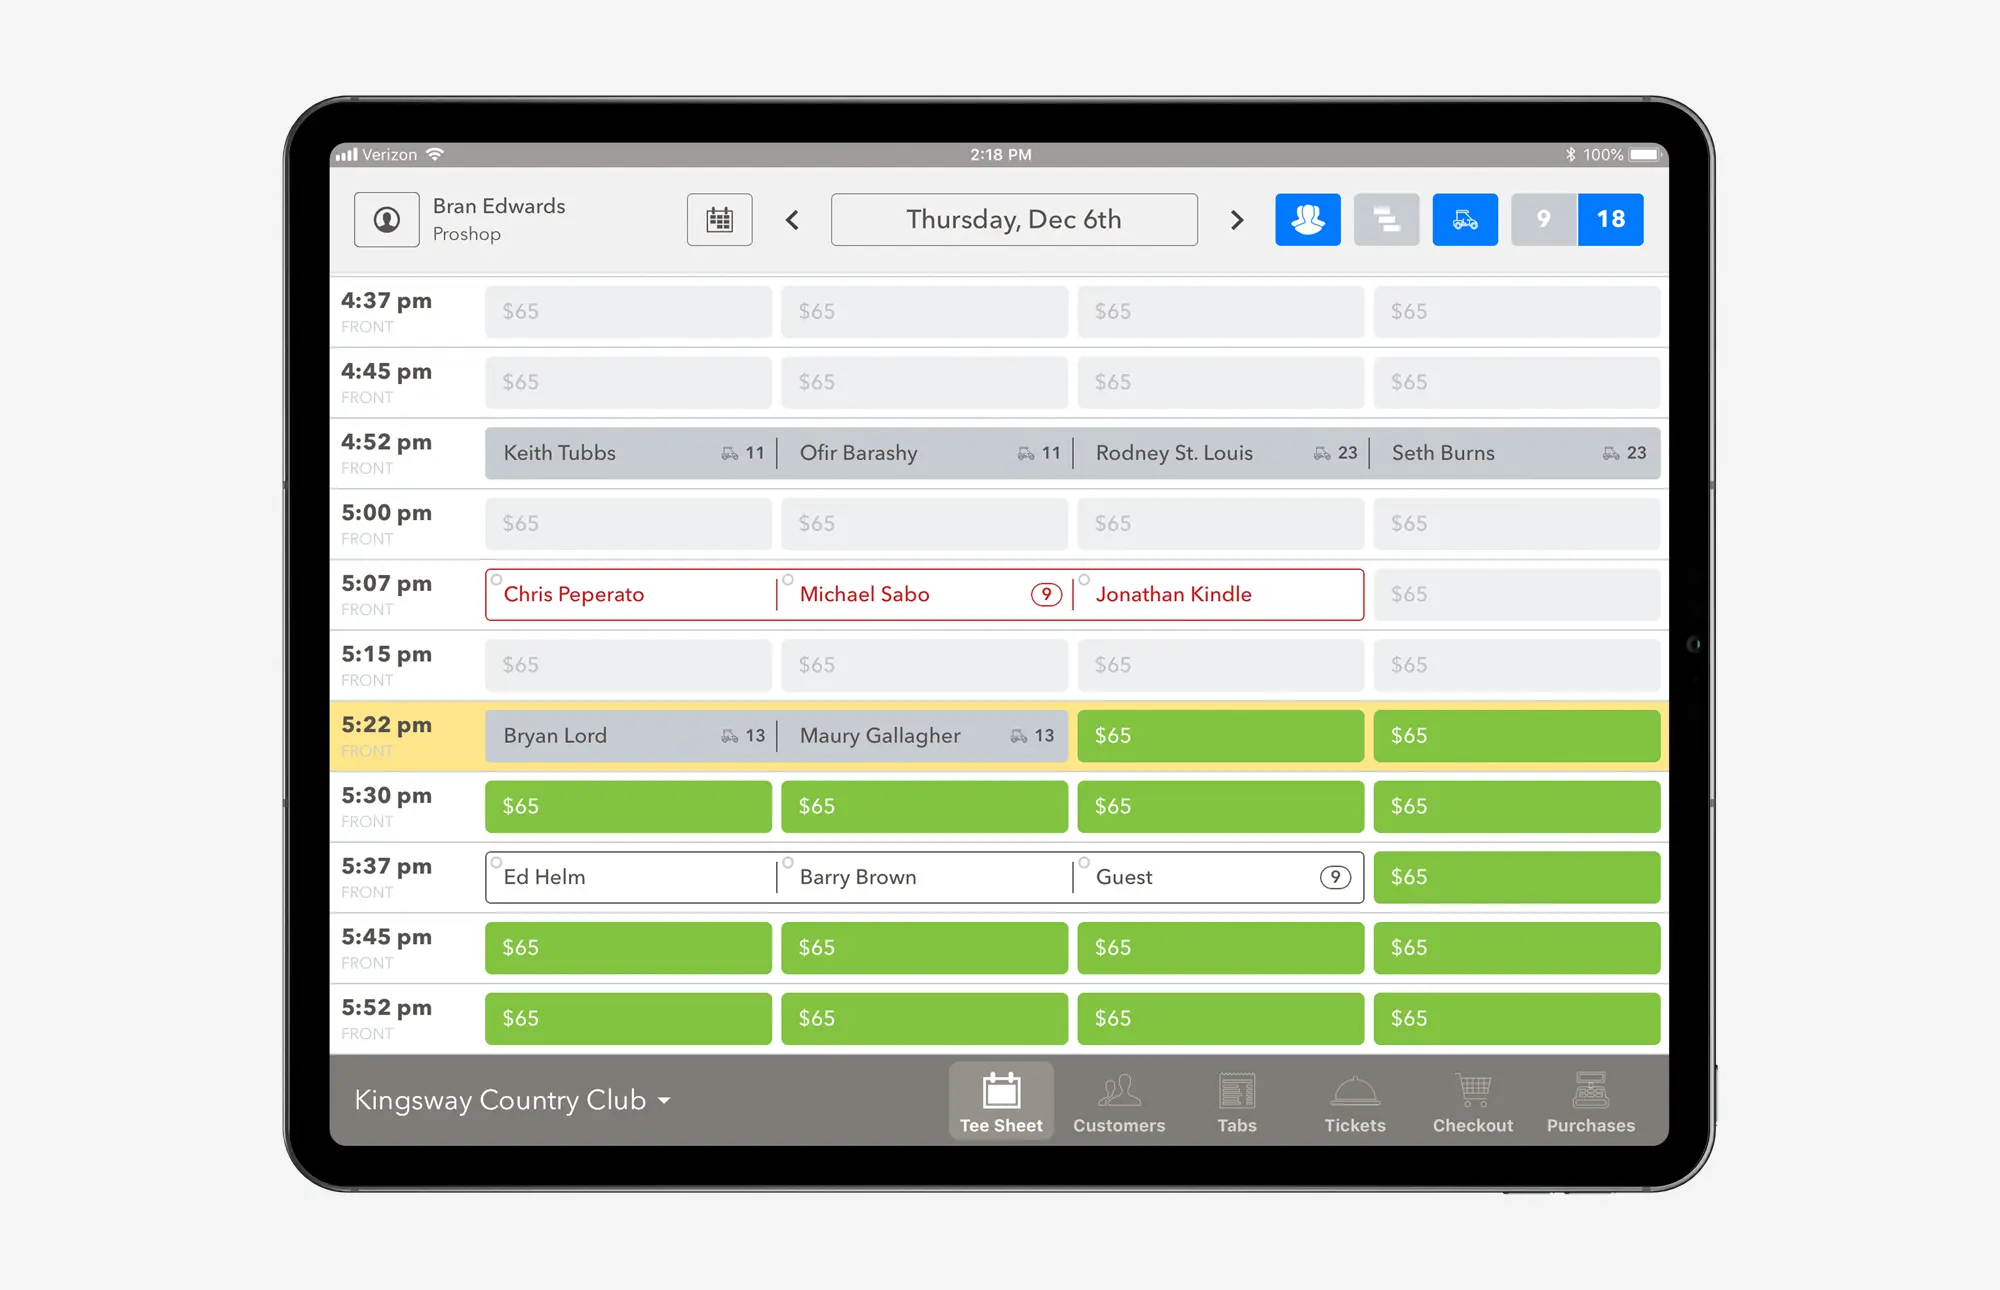Click the calendar icon to open date picker
This screenshot has width=2000, height=1290.
[x=719, y=219]
